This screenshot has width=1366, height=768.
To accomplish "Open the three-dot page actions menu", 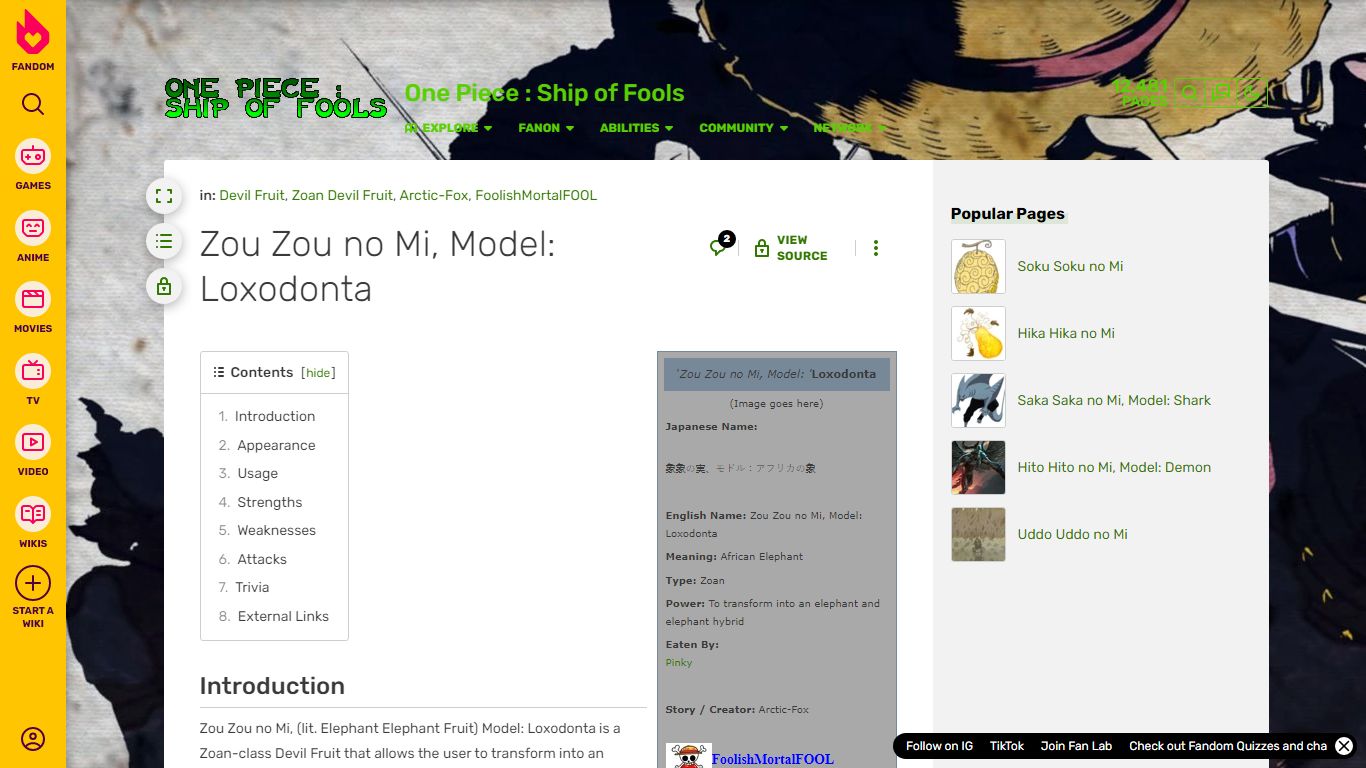I will [x=876, y=248].
